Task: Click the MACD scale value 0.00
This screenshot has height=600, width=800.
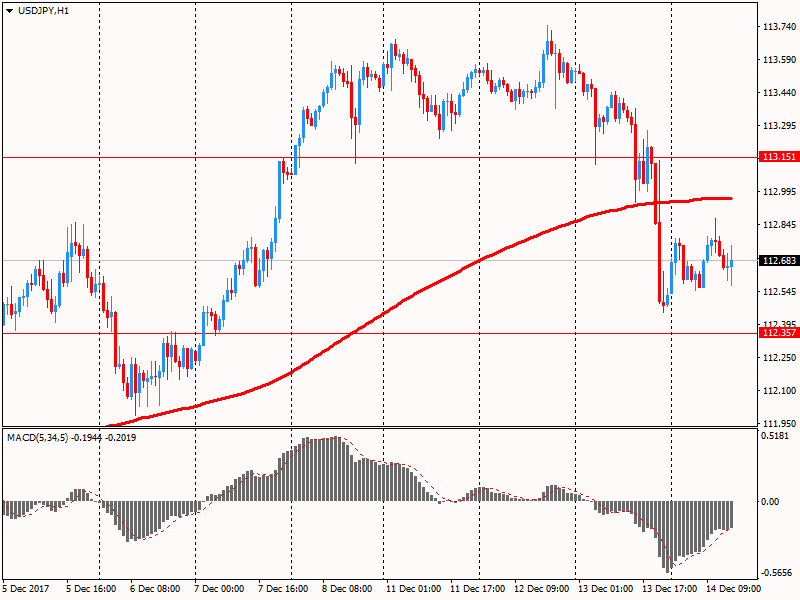Action: 770,502
